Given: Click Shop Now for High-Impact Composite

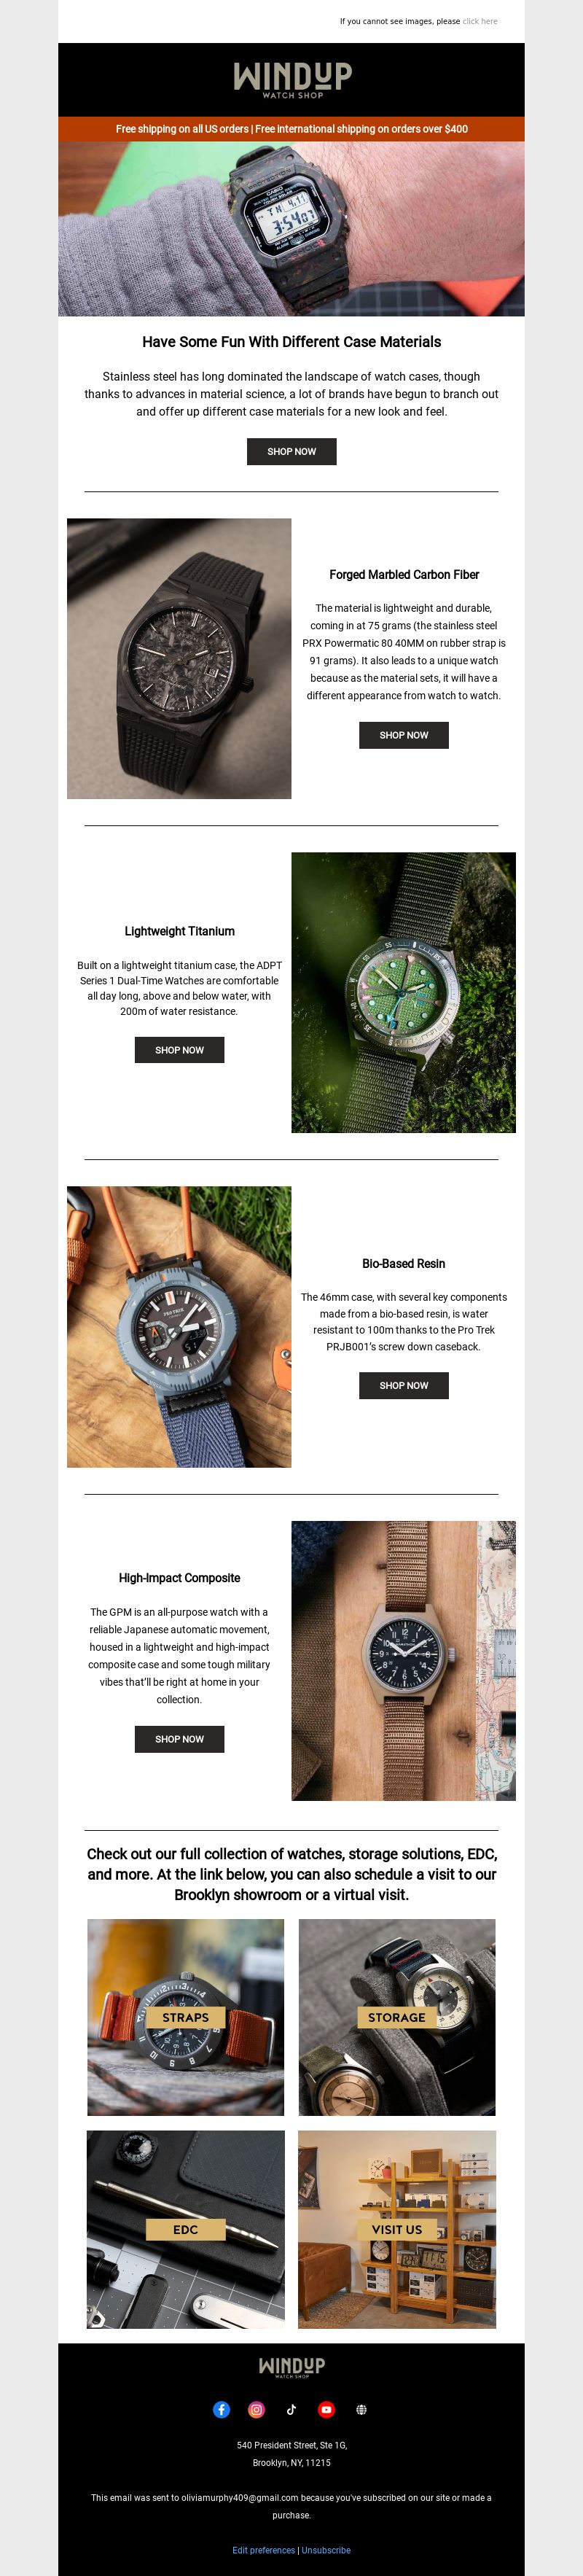Looking at the screenshot, I should pos(180,1739).
